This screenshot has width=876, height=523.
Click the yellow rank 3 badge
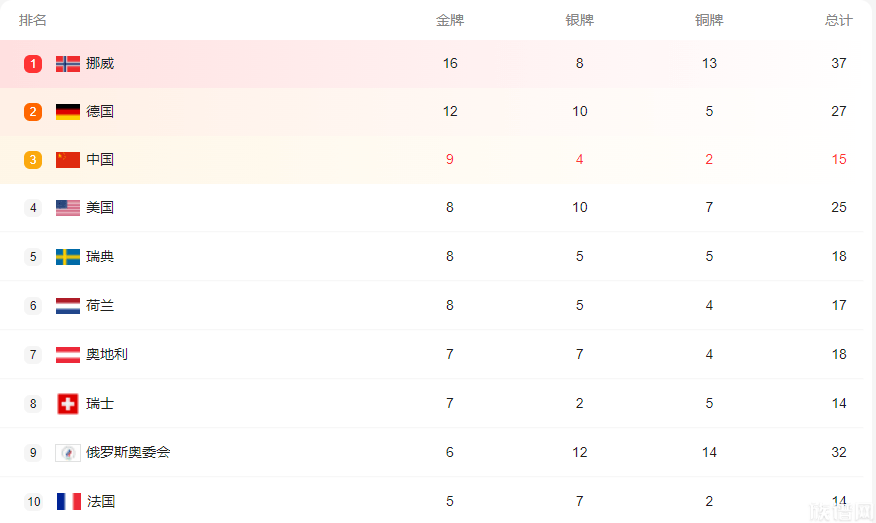pos(33,160)
